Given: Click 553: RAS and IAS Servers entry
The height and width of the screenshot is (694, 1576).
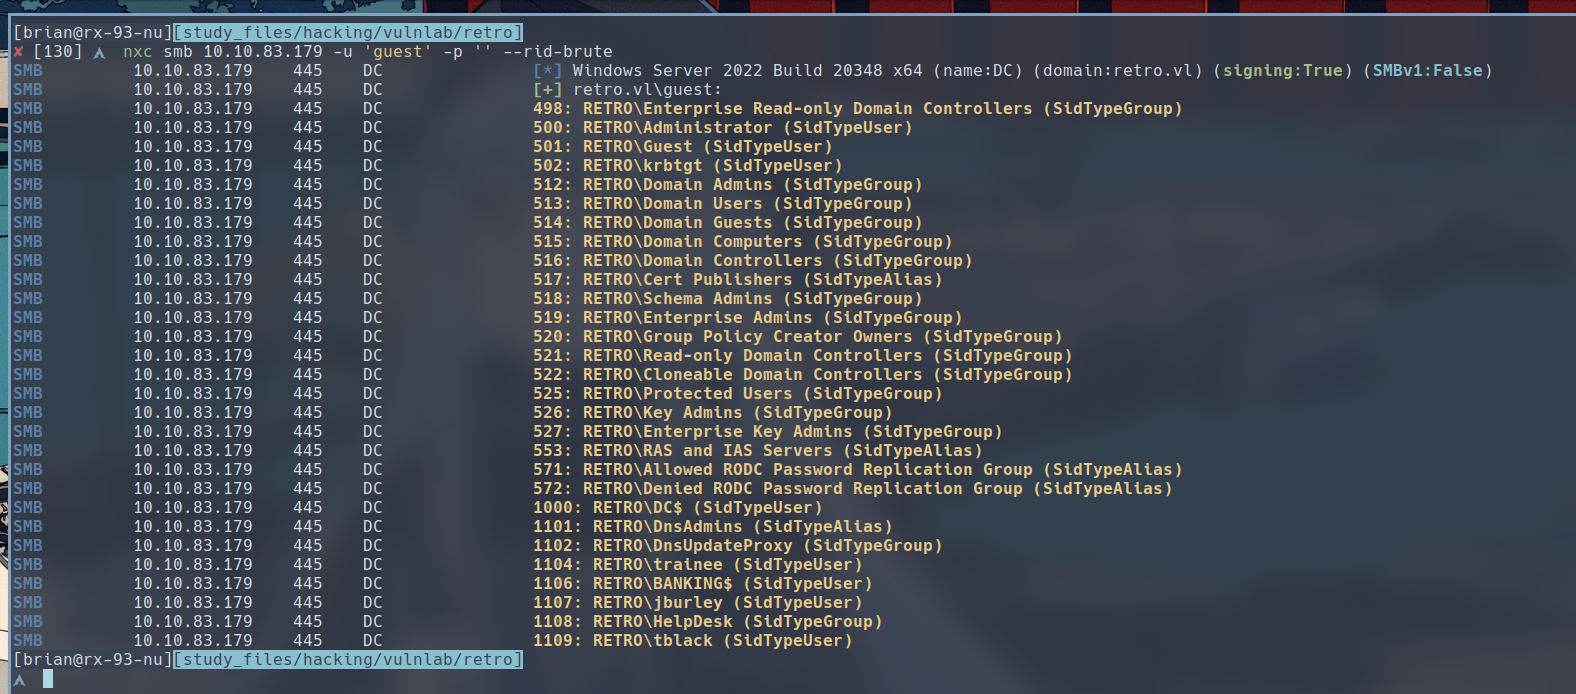Looking at the screenshot, I should pos(758,451).
